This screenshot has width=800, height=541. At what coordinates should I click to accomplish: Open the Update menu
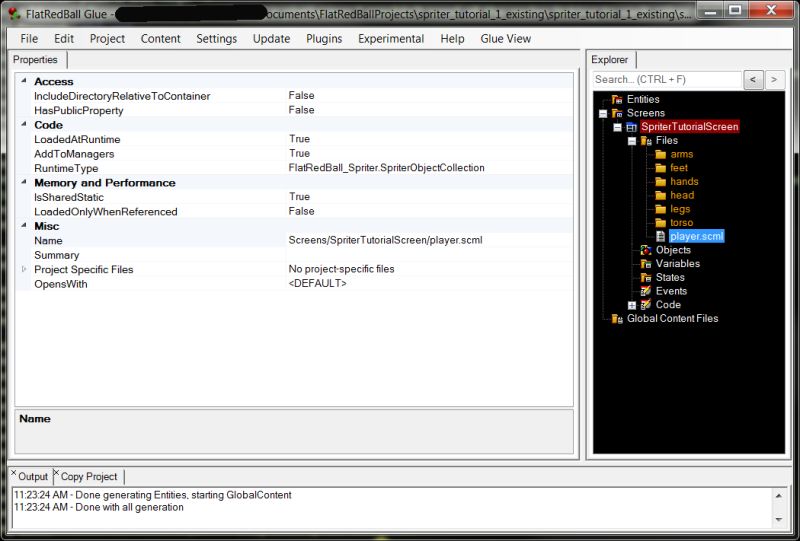point(271,39)
